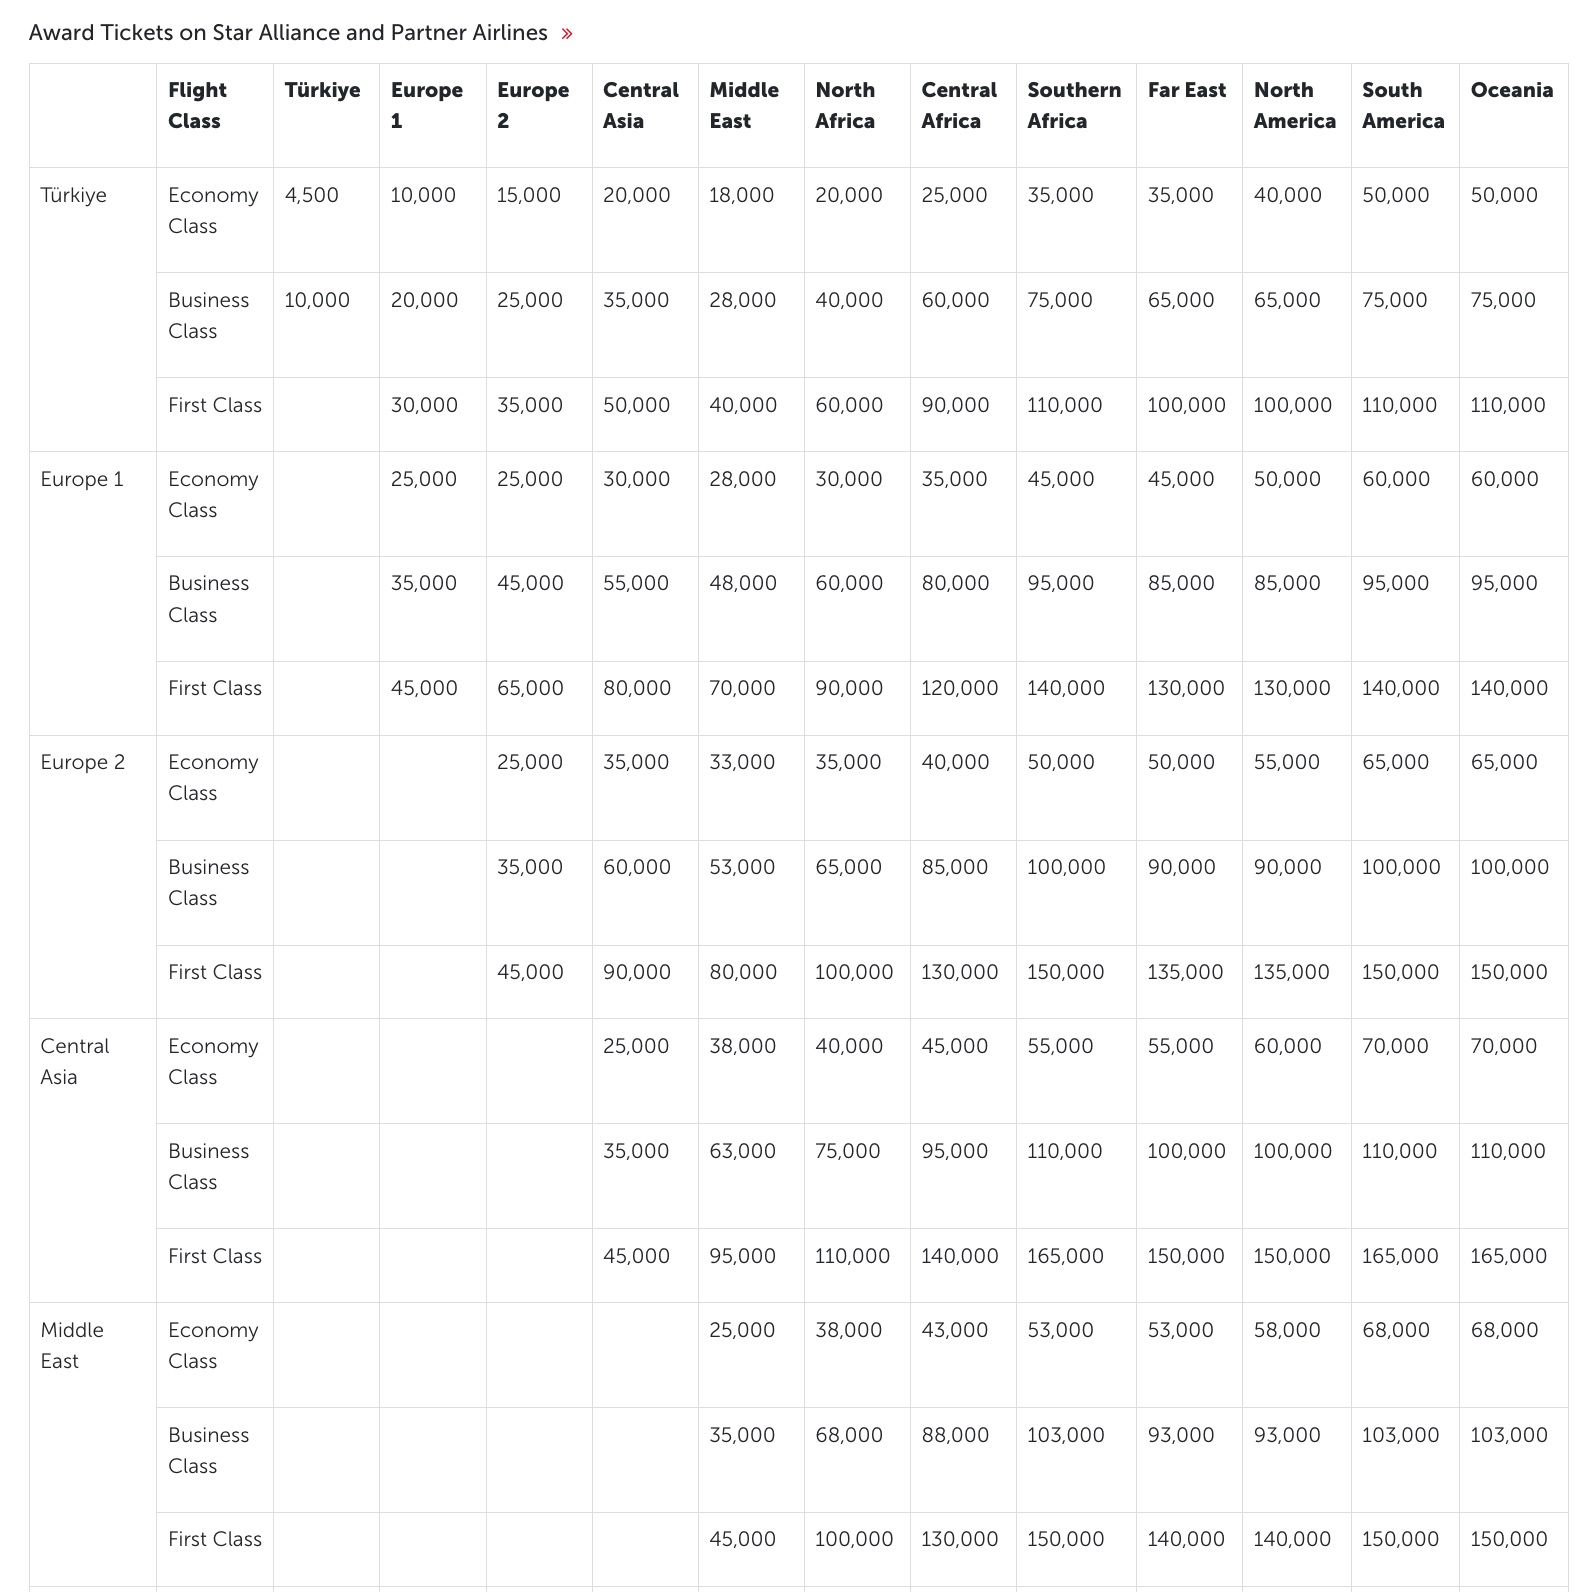The image size is (1594, 1592).
Task: Click the 120,000 Europe 1 First Class cell
Action: tap(959, 688)
